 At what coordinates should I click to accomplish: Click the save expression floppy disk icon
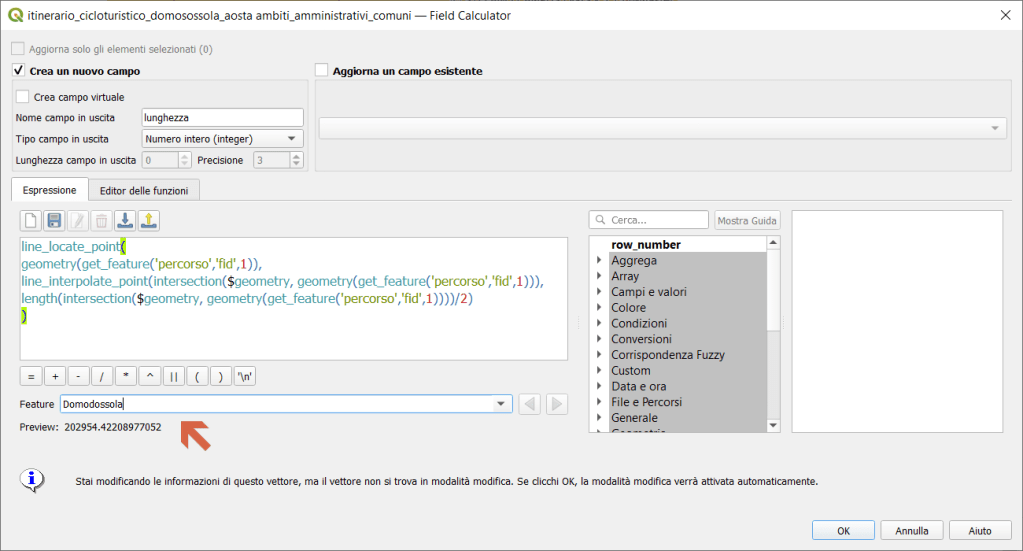54,220
